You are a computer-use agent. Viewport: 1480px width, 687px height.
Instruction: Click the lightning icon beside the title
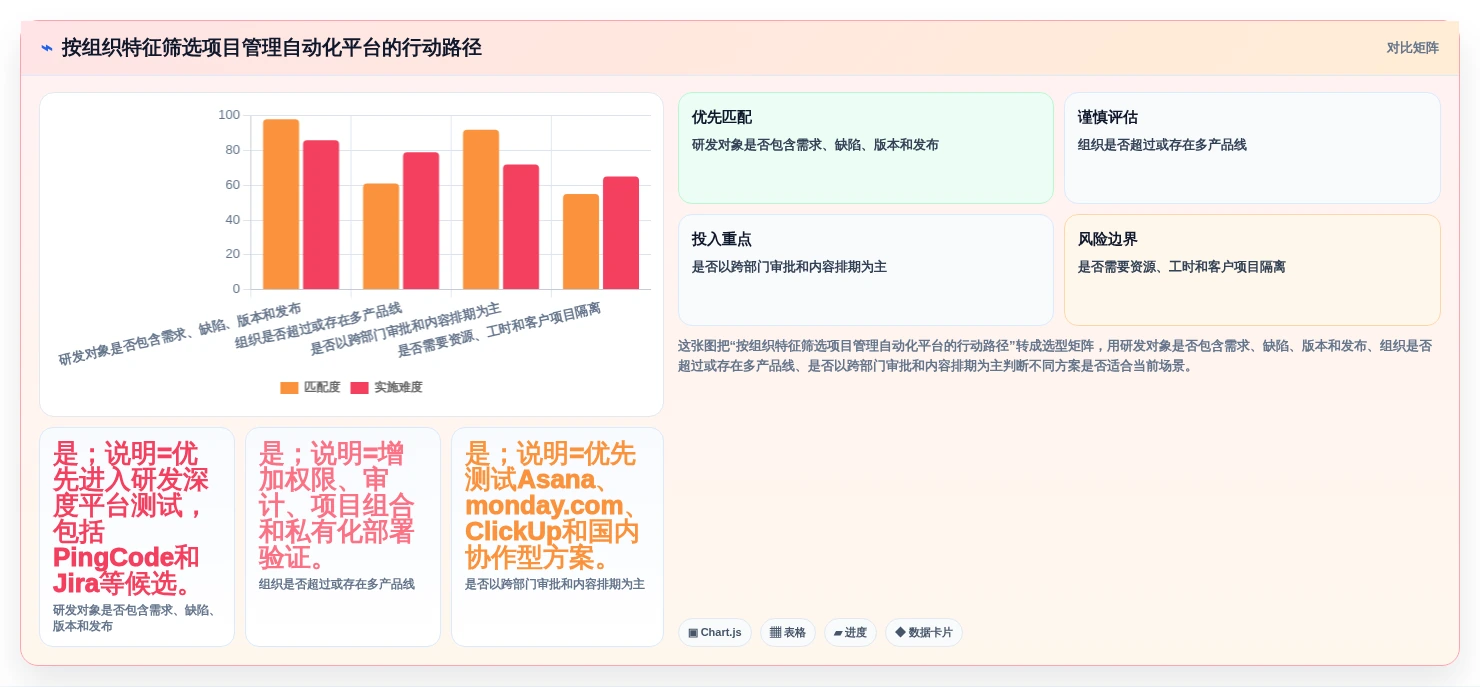coord(47,48)
